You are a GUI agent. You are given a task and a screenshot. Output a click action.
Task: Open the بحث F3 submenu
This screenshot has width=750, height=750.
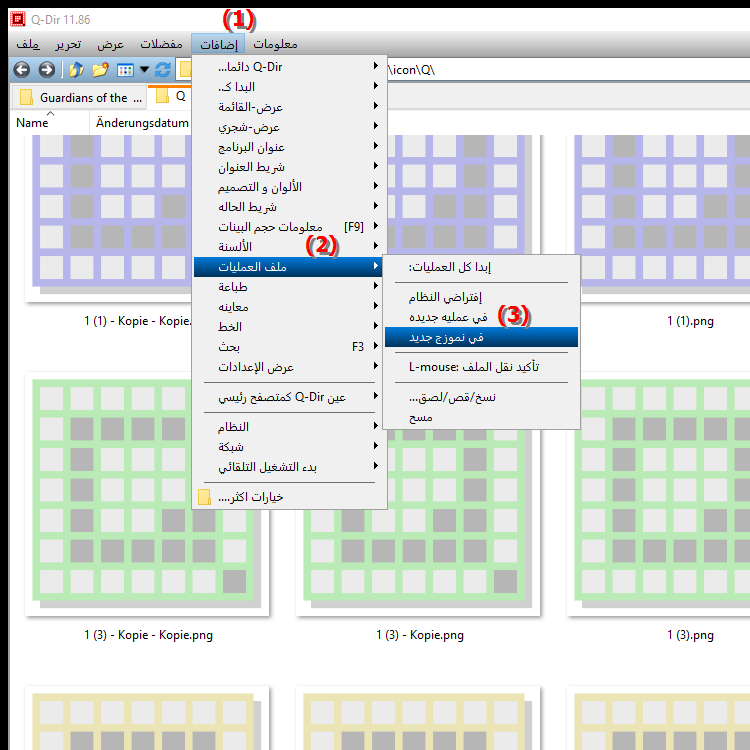289,347
